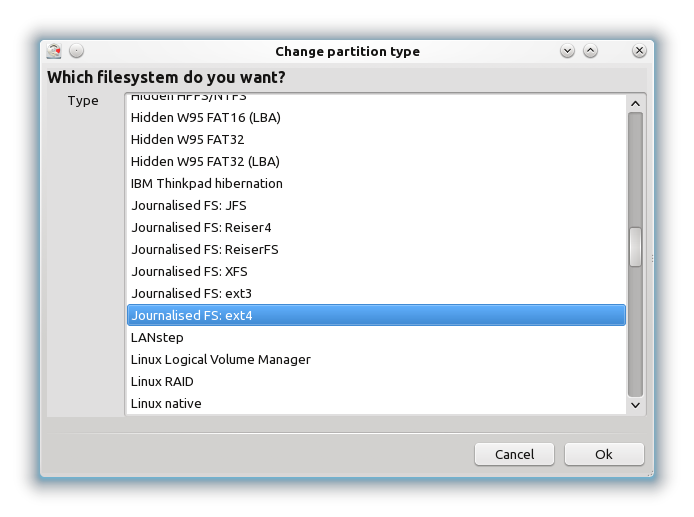Click the application icon in title bar
Viewport: 694px width, 517px height.
click(x=54, y=51)
